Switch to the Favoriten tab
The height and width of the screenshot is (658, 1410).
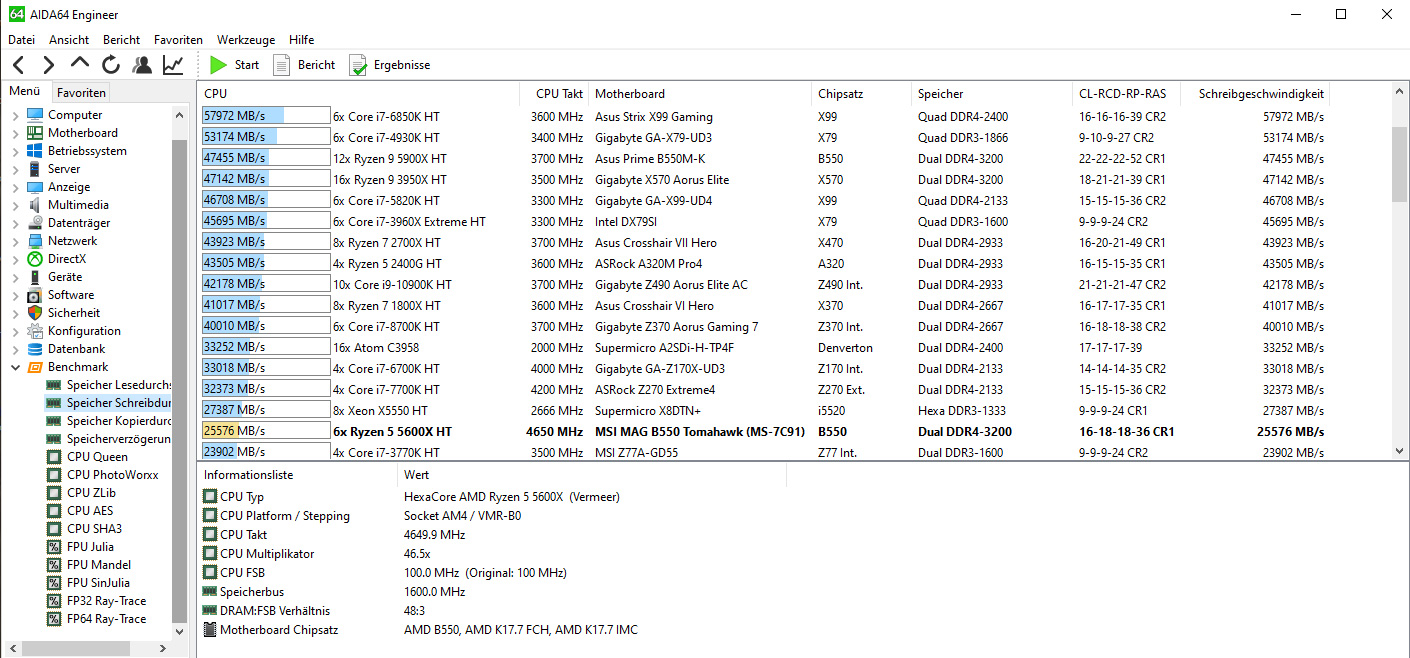pyautogui.click(x=81, y=92)
